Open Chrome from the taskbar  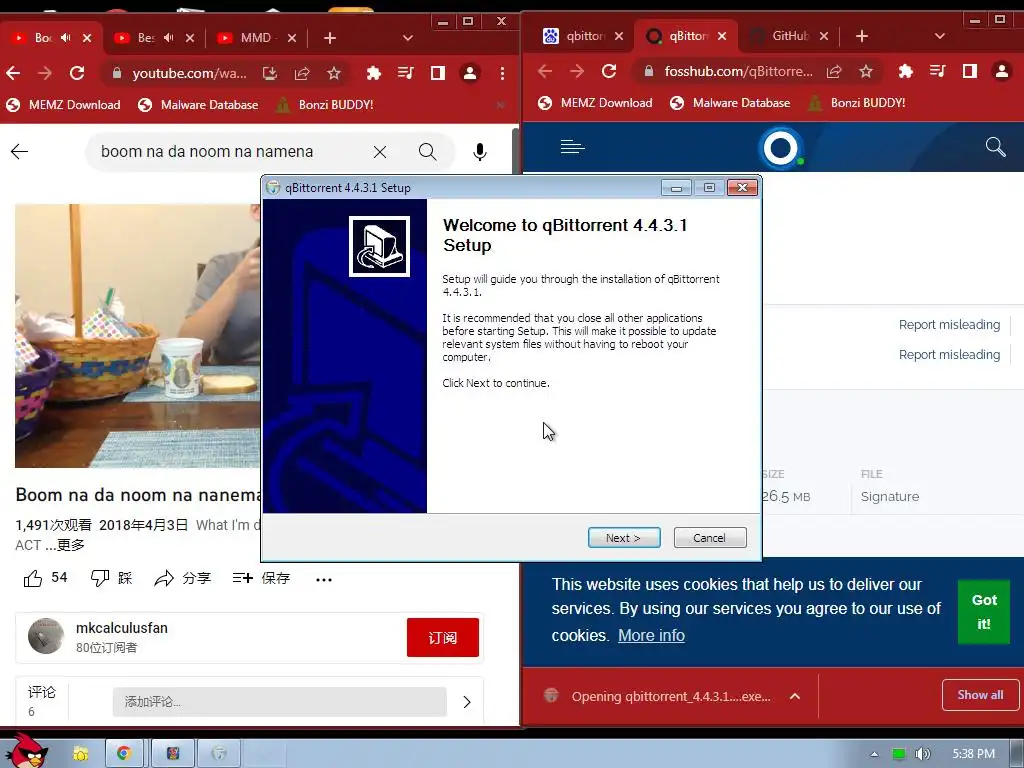[x=123, y=754]
